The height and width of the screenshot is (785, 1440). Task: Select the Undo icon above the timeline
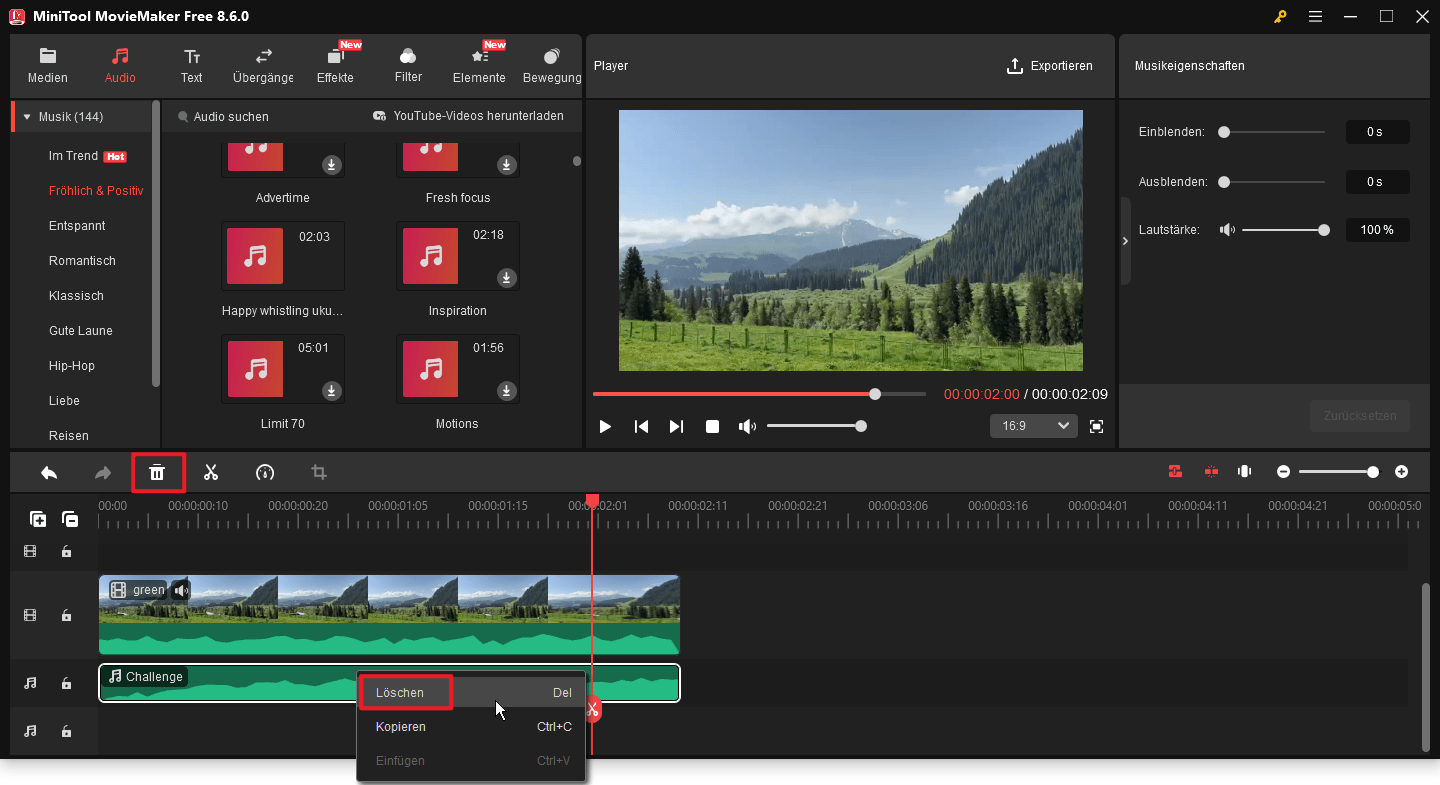point(48,472)
